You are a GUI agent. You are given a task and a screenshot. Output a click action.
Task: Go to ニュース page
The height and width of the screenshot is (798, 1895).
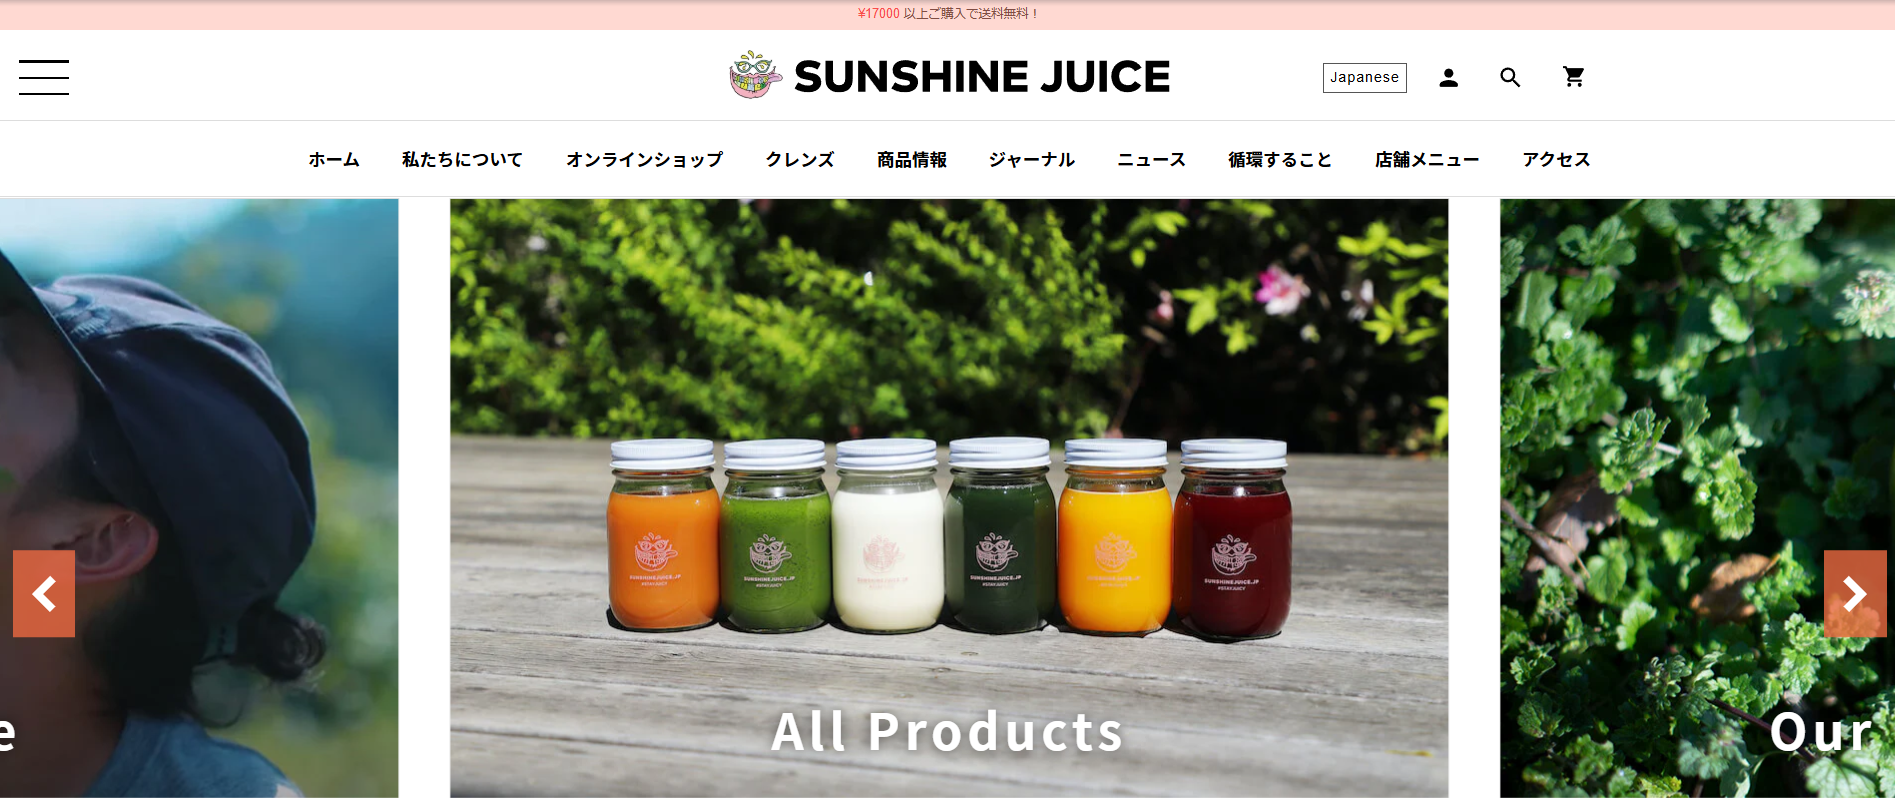pos(1151,159)
